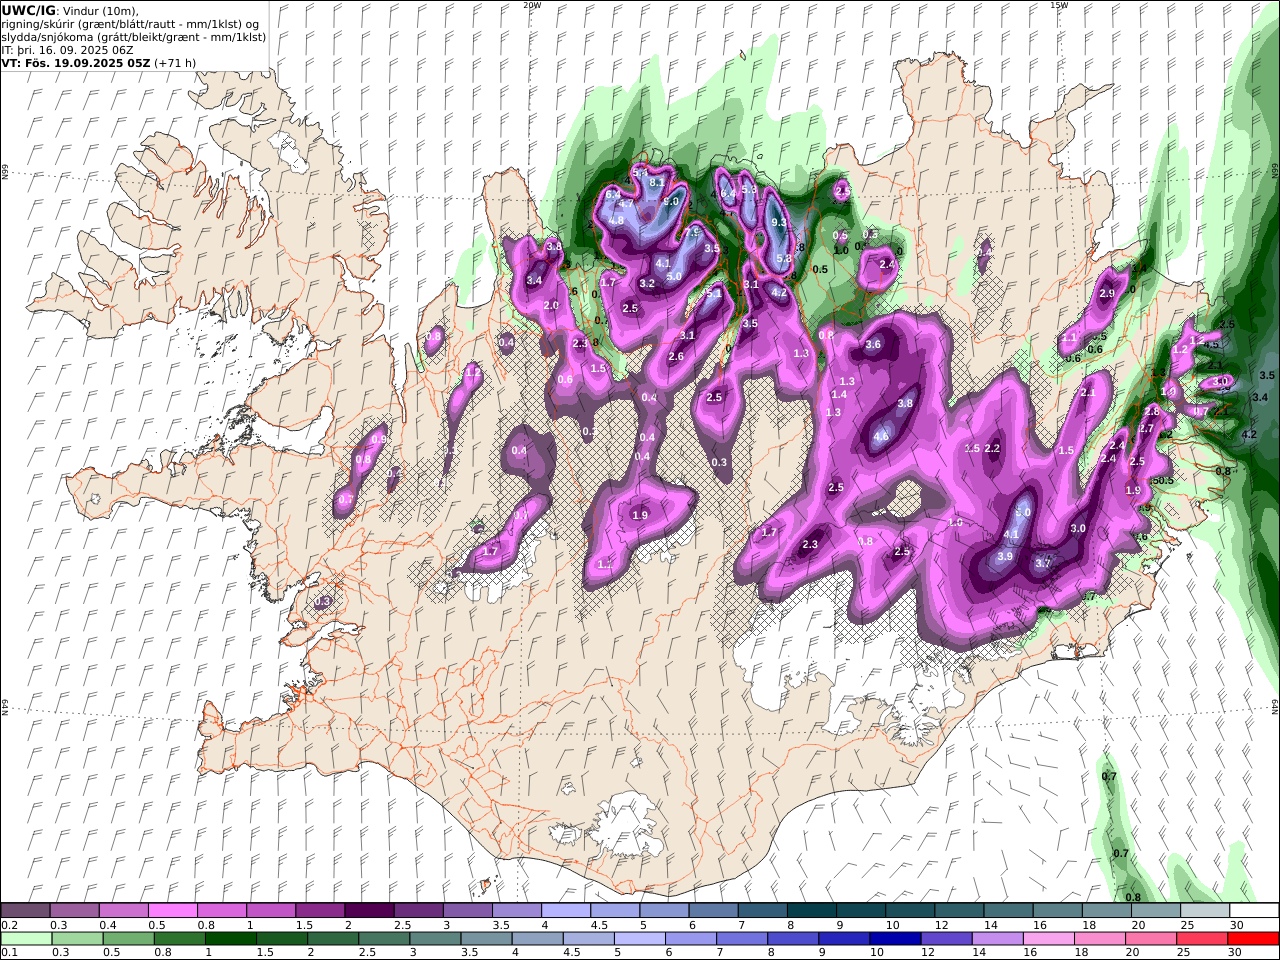Click the 'slydda/snjókoma' legend description line
The width and height of the screenshot is (1280, 960).
coord(134,36)
